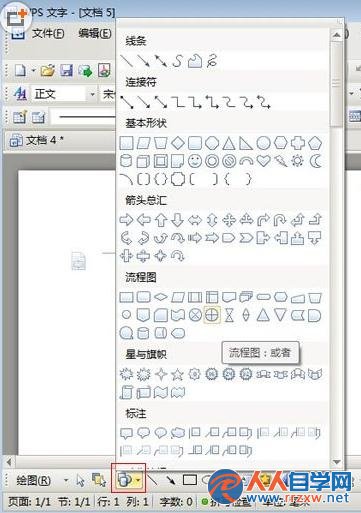361x513 pixels.
Task: Select the highlighted flowchart 'or' circle shape
Action: tap(212, 314)
